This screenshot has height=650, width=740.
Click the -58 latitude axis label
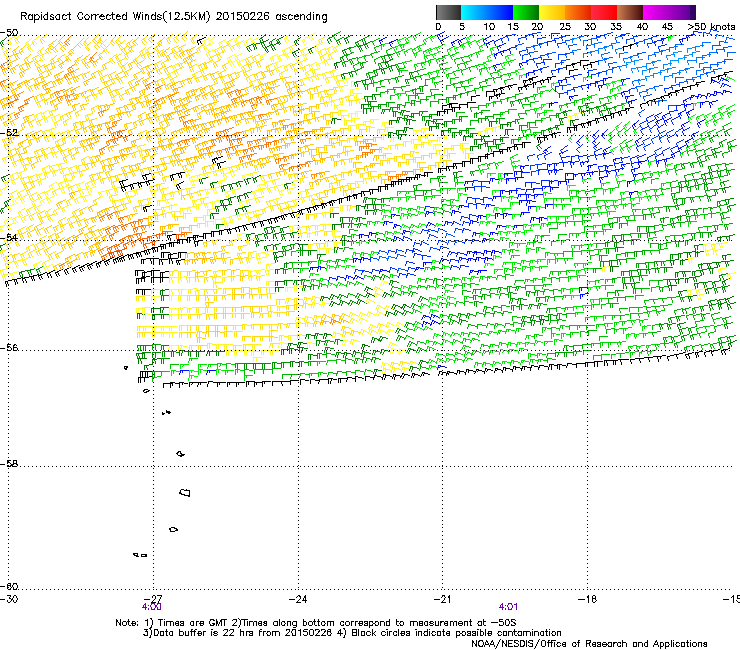pyautogui.click(x=9, y=464)
